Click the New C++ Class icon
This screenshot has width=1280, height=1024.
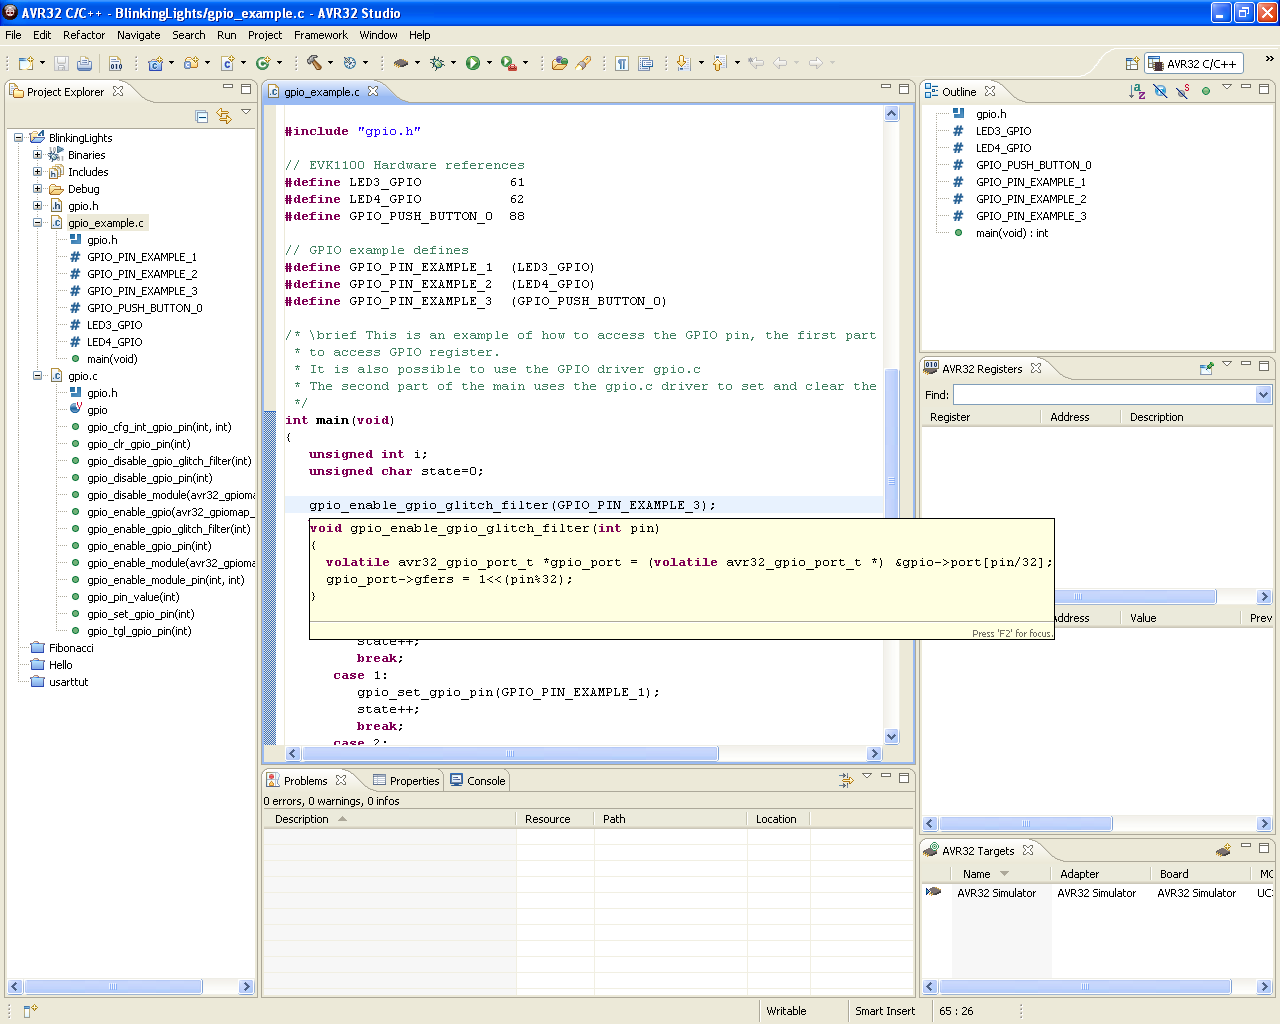(x=263, y=63)
